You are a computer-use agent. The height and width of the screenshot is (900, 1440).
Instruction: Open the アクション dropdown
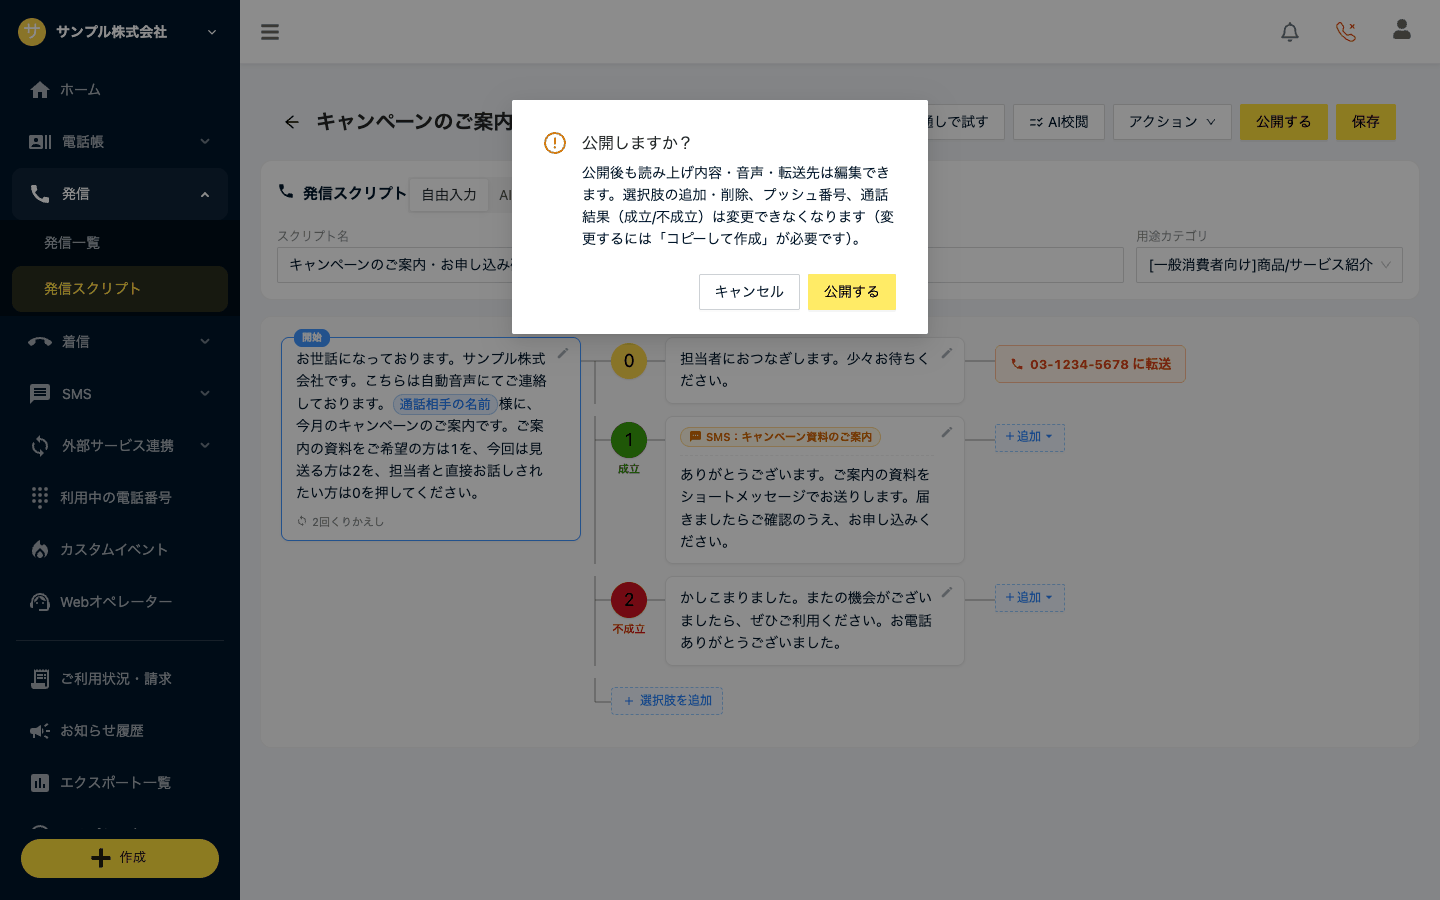click(x=1172, y=122)
